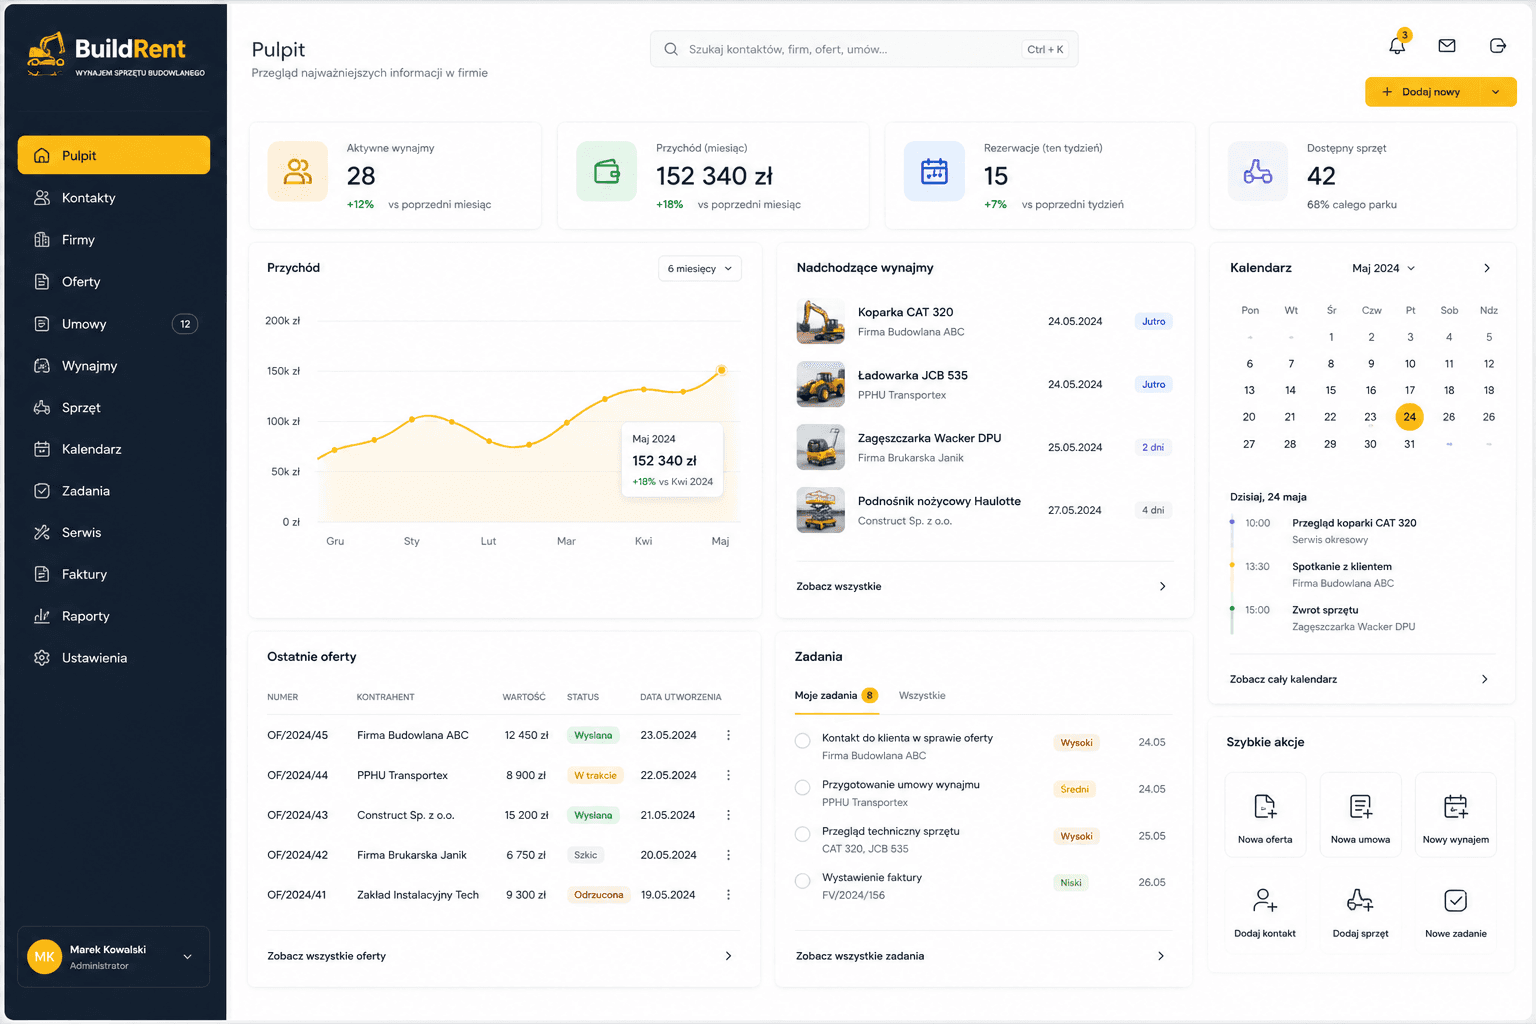Viewport: 1536px width, 1024px height.
Task: Open notifications bell icon
Action: (1397, 45)
